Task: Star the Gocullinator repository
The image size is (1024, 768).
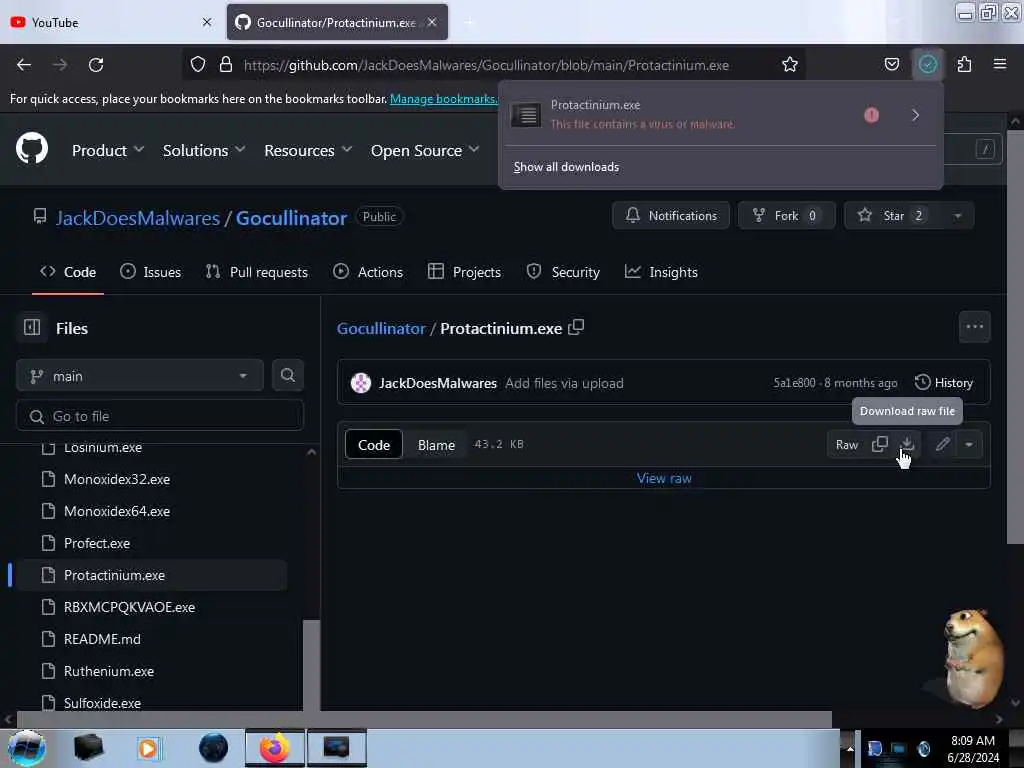Action: [893, 216]
